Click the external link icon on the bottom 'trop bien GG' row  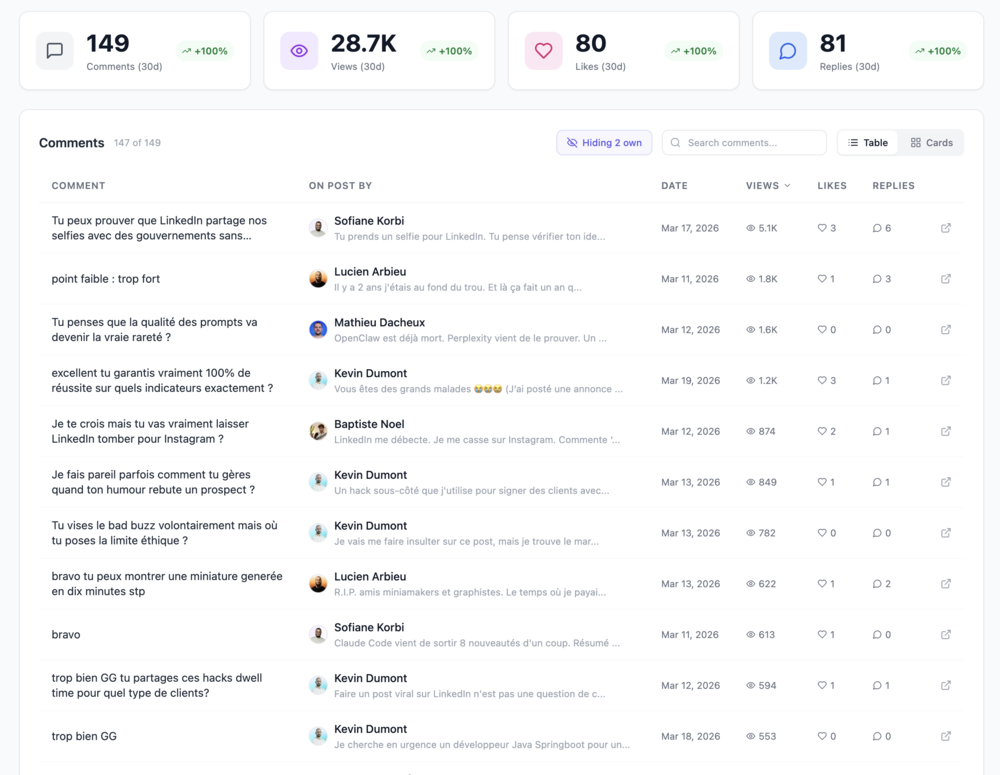coord(945,736)
